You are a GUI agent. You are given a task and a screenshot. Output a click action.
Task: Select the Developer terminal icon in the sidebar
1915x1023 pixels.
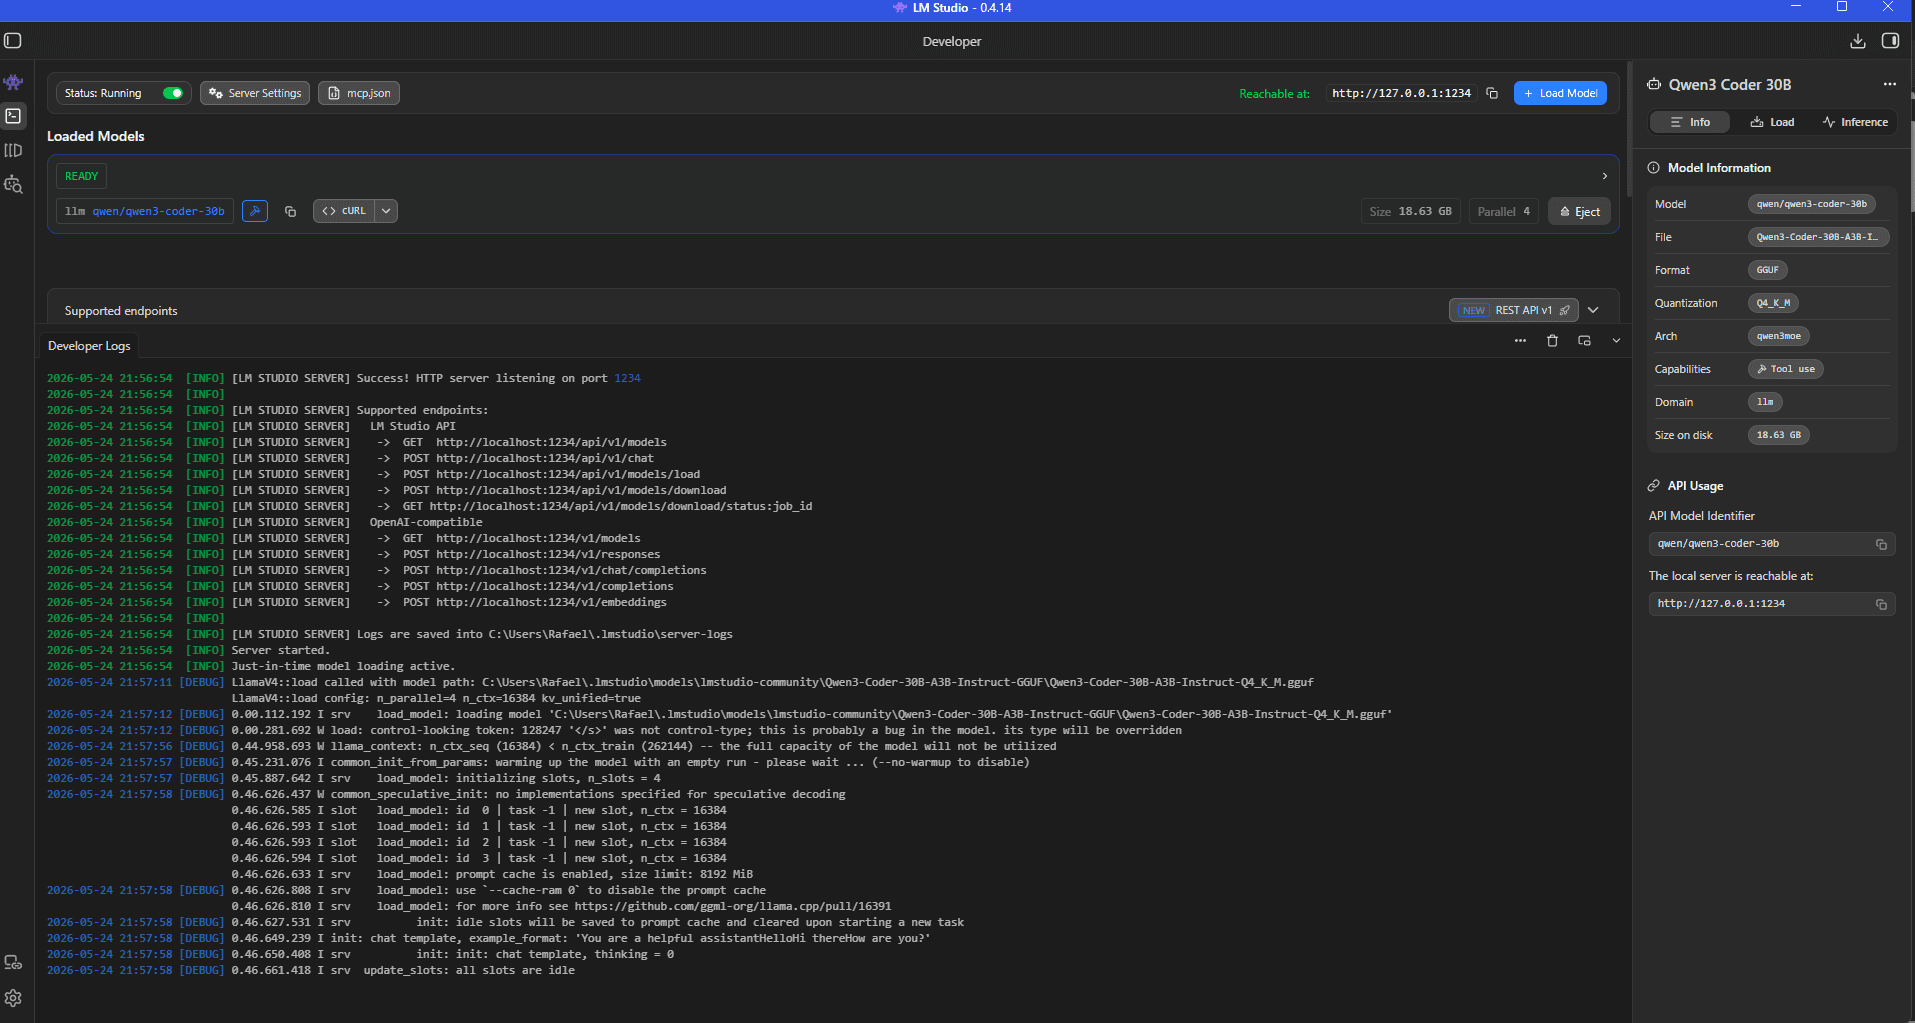pos(13,116)
